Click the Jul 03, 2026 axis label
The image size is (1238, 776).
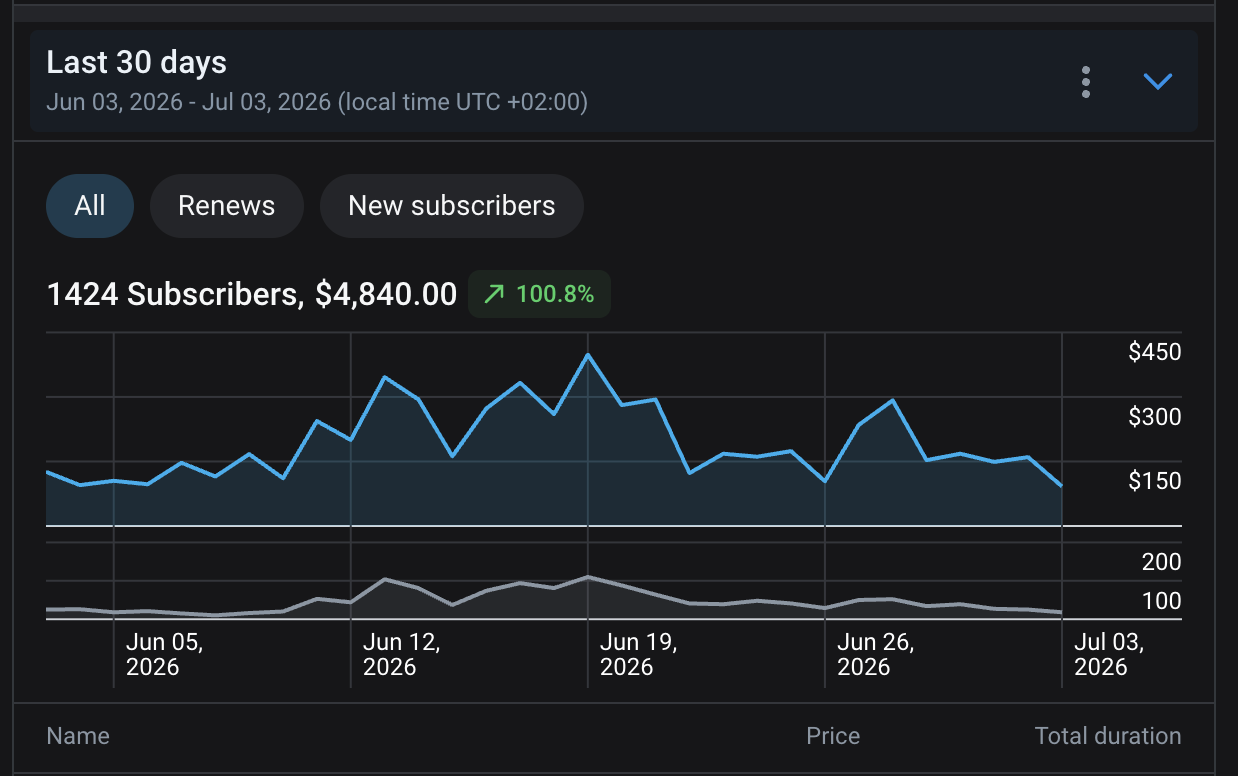(1109, 654)
